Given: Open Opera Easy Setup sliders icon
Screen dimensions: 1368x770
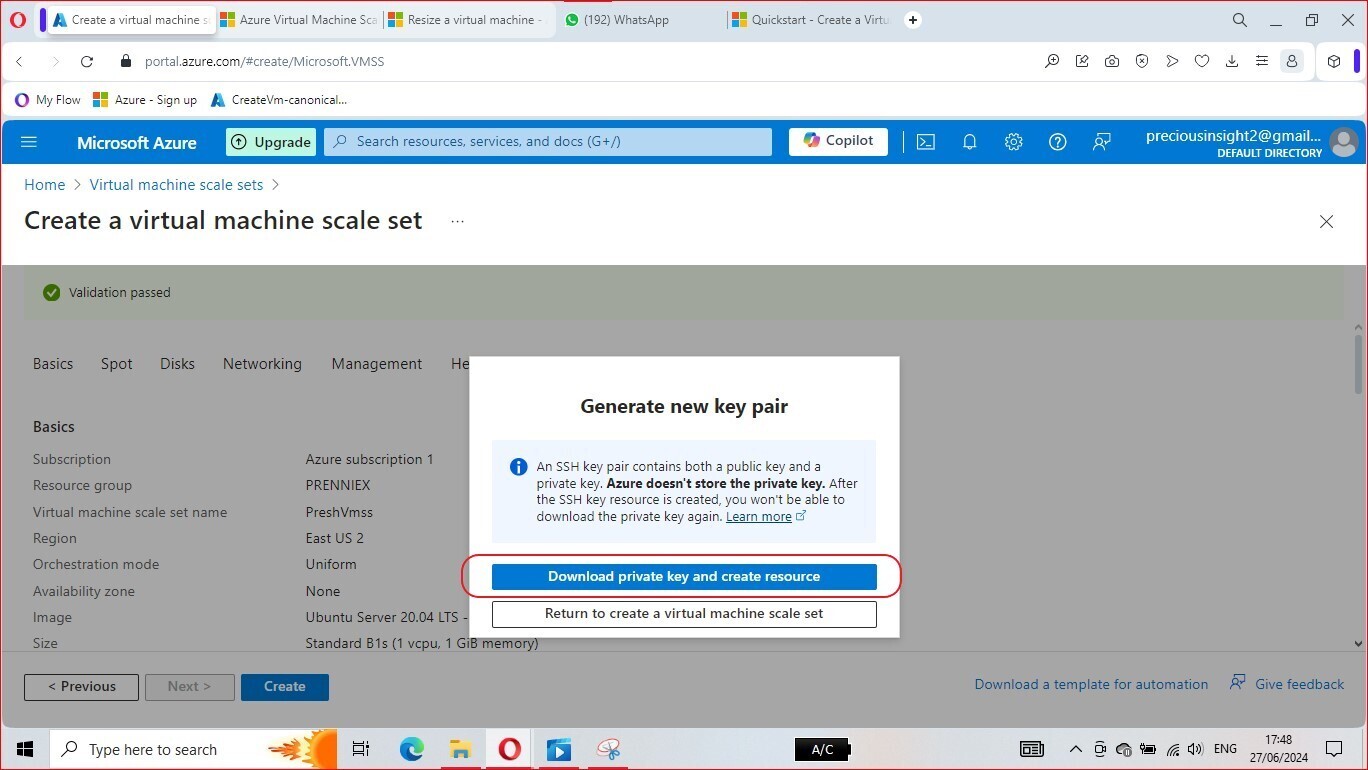Looking at the screenshot, I should coord(1262,61).
